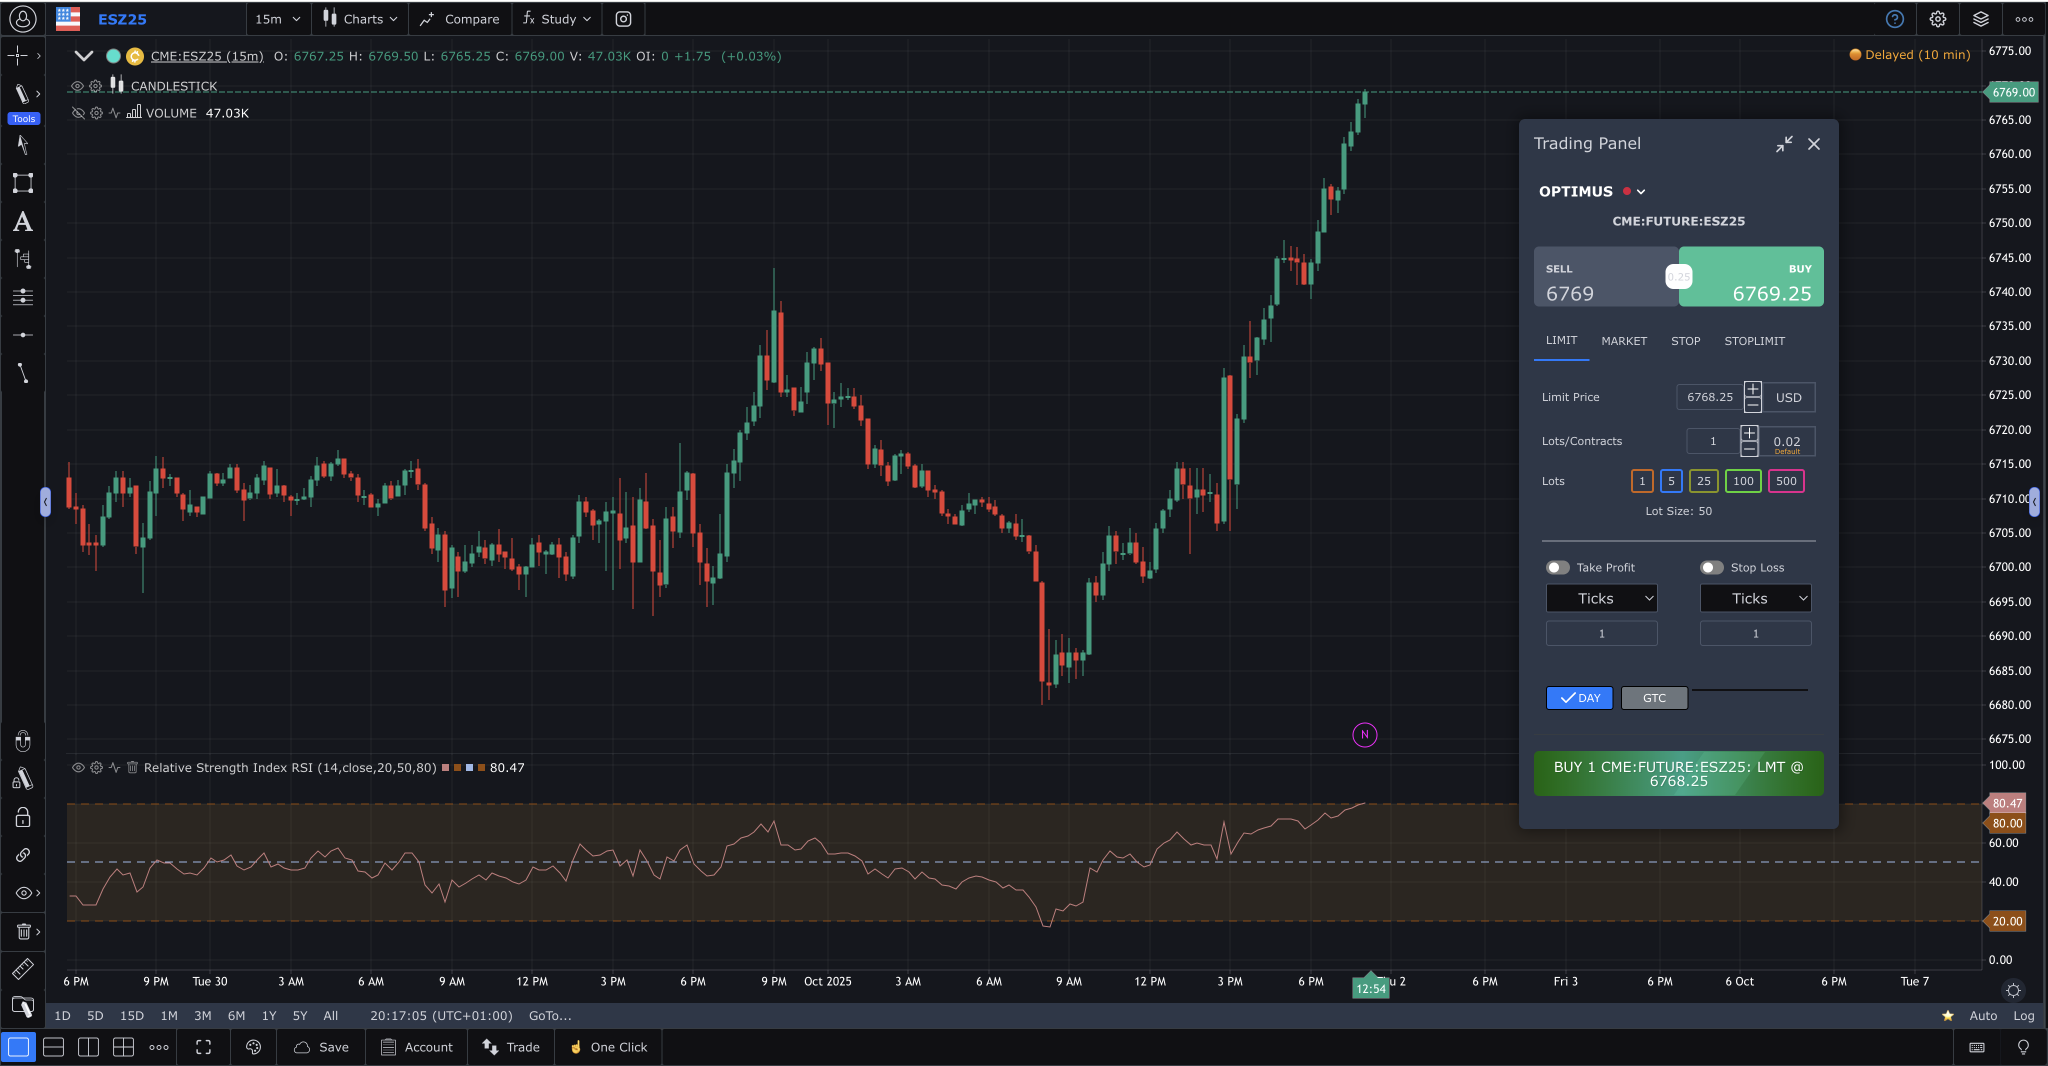The height and width of the screenshot is (1066, 2048).
Task: Click the green BUY 6769.25 button
Action: pos(1752,277)
